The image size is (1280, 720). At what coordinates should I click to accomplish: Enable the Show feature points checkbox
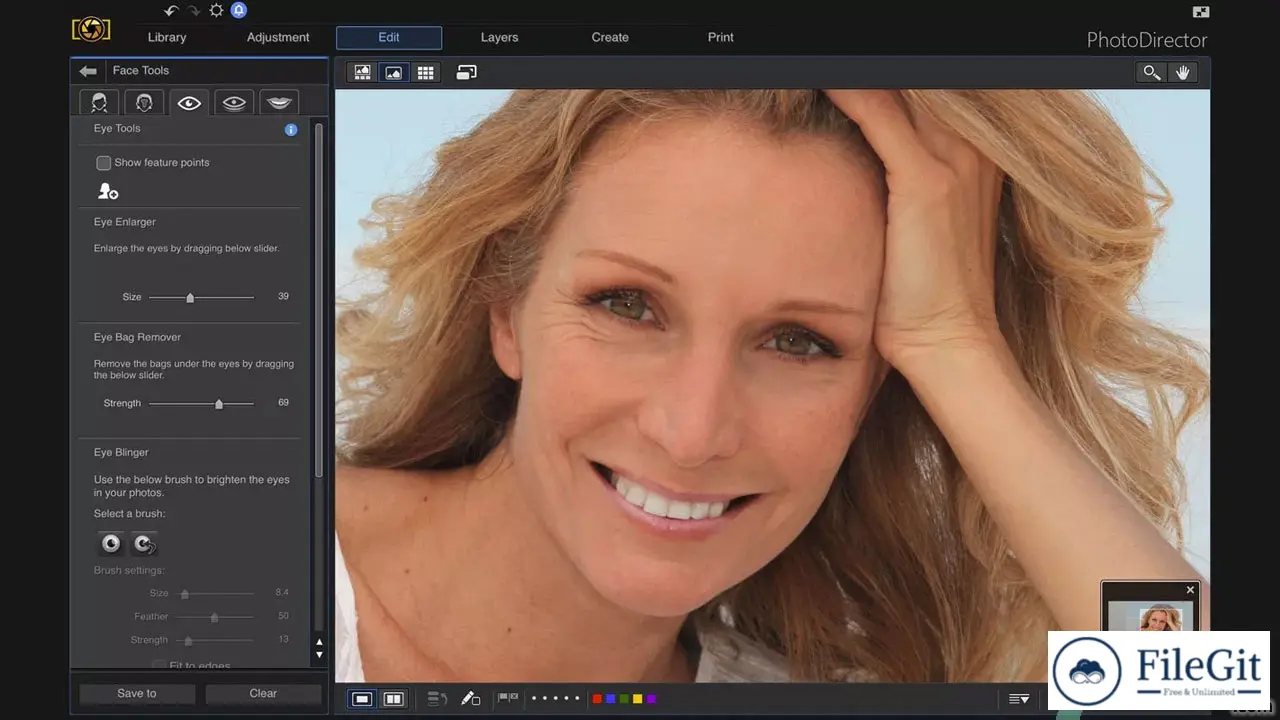pyautogui.click(x=103, y=163)
